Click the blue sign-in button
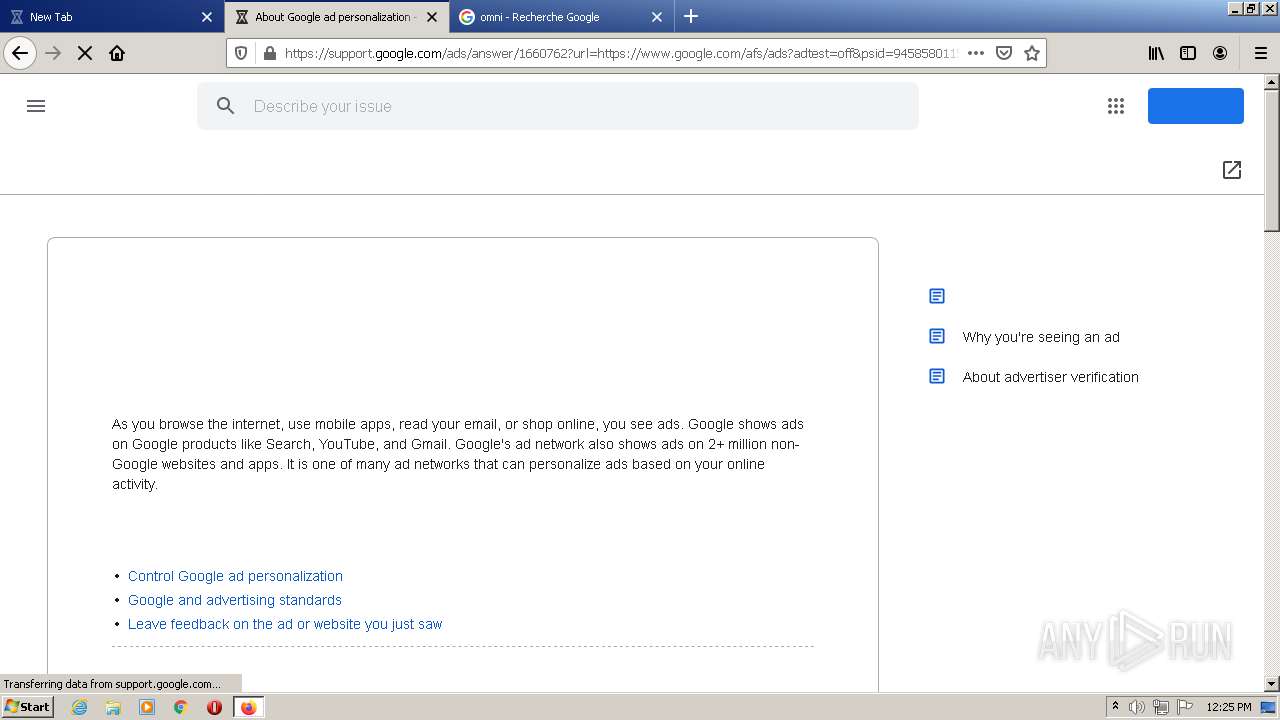This screenshot has width=1280, height=720. [x=1196, y=106]
